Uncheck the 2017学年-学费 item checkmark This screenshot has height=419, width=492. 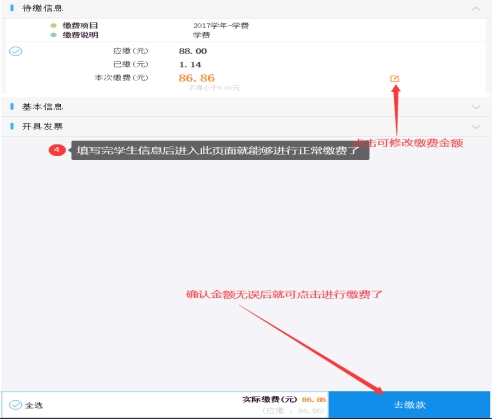tap(15, 51)
